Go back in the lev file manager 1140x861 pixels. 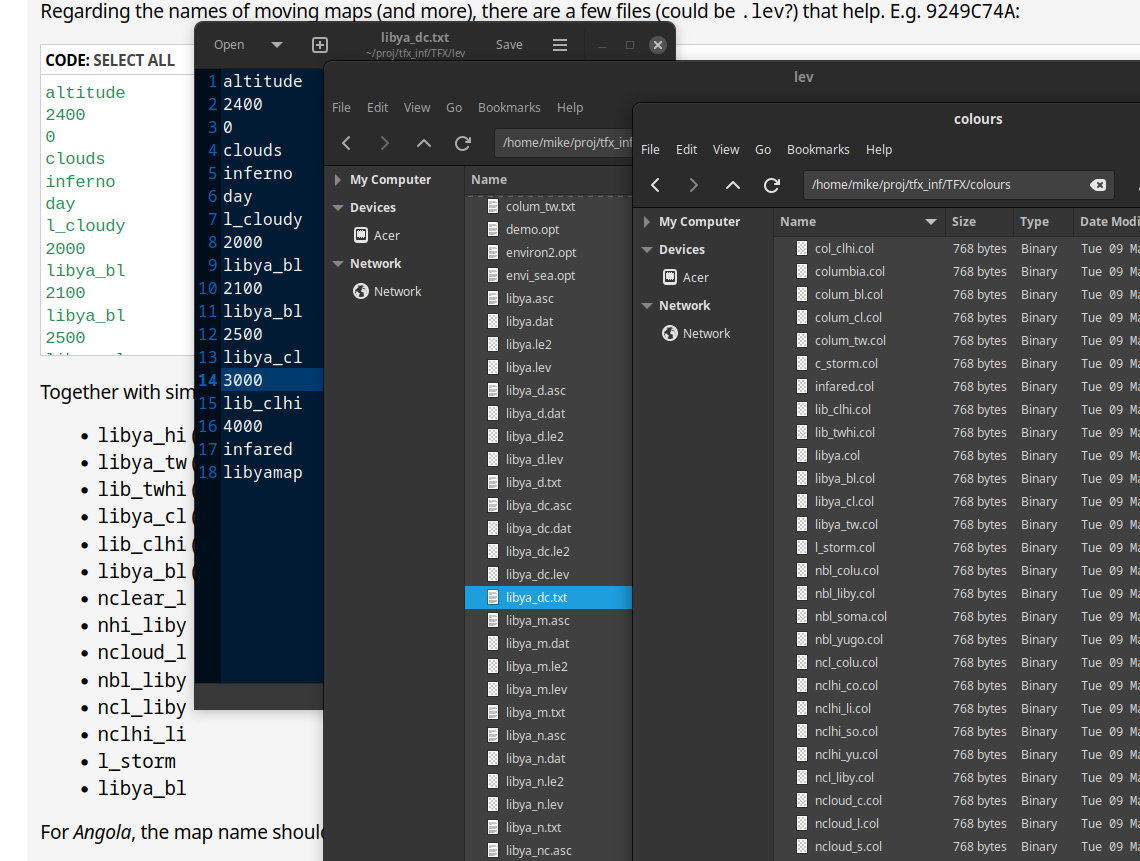346,143
